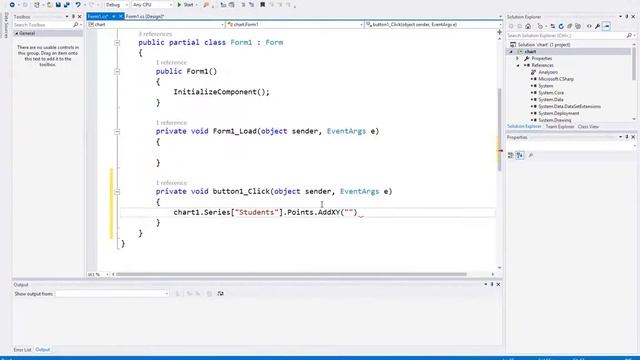
Task: Click Refresh icon in Solution Explorer
Action: tap(561, 26)
